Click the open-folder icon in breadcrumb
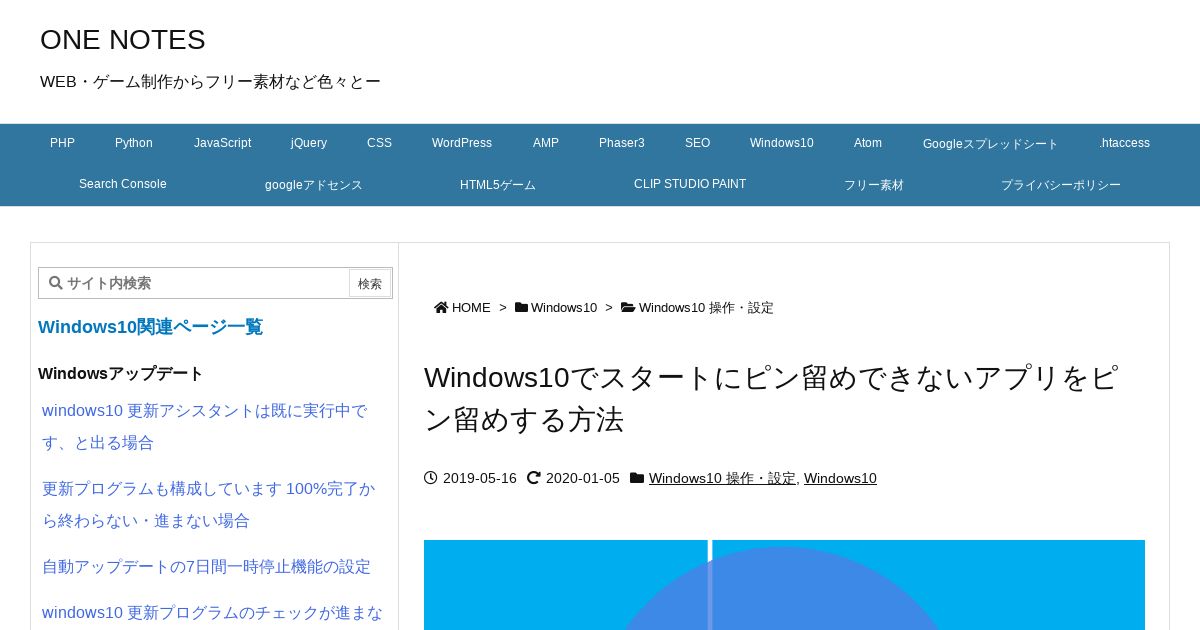The image size is (1200, 630). point(628,307)
